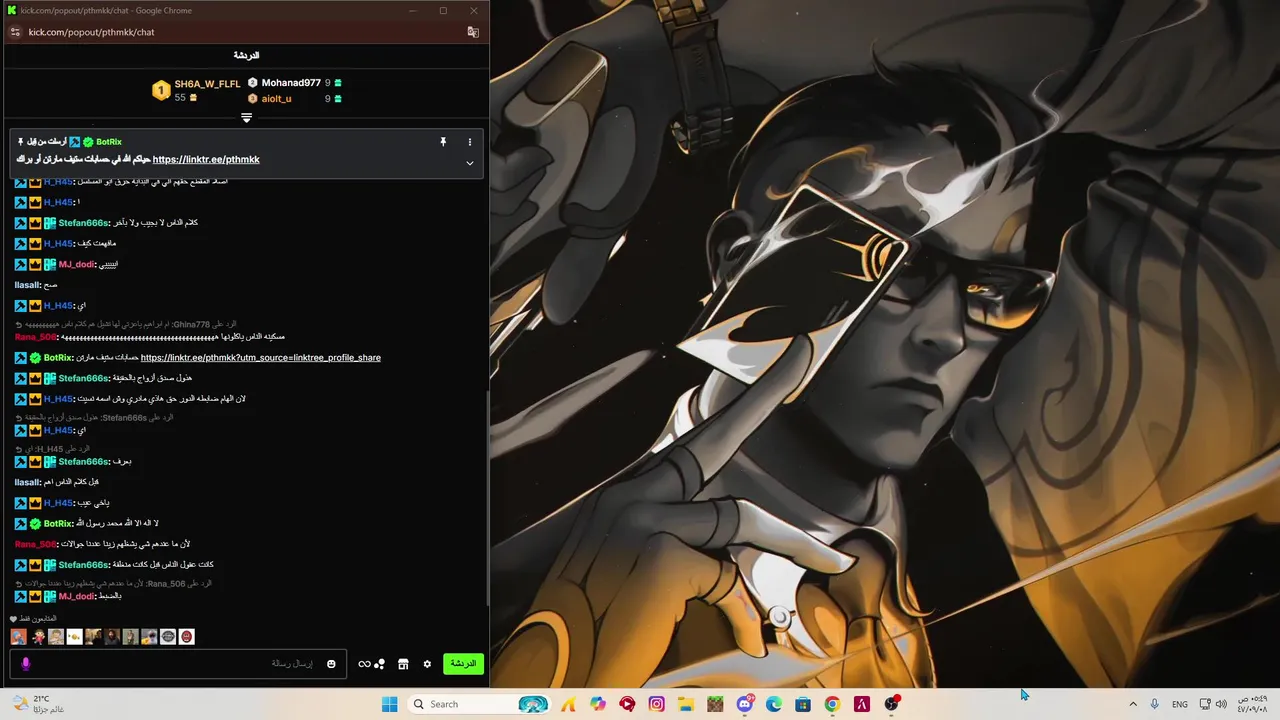The image size is (1280, 720).
Task: Open Instagram from taskbar
Action: click(656, 704)
